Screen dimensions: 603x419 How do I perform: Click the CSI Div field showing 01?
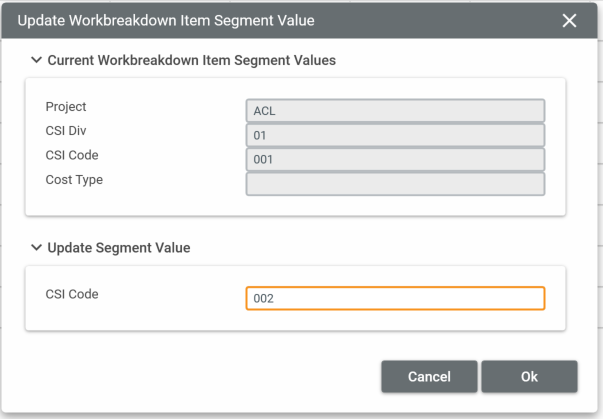395,135
